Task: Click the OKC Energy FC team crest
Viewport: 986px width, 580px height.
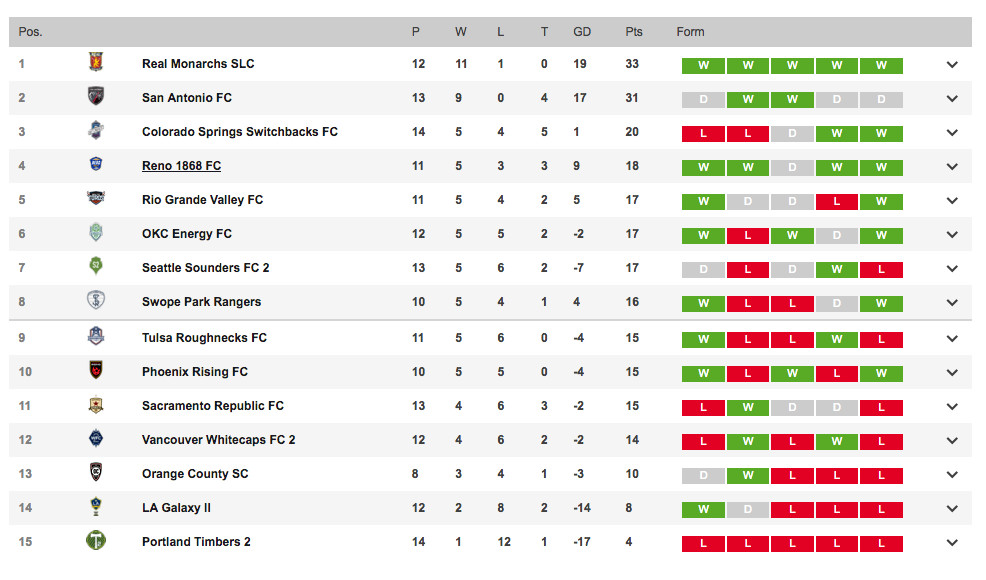Action: tap(96, 233)
